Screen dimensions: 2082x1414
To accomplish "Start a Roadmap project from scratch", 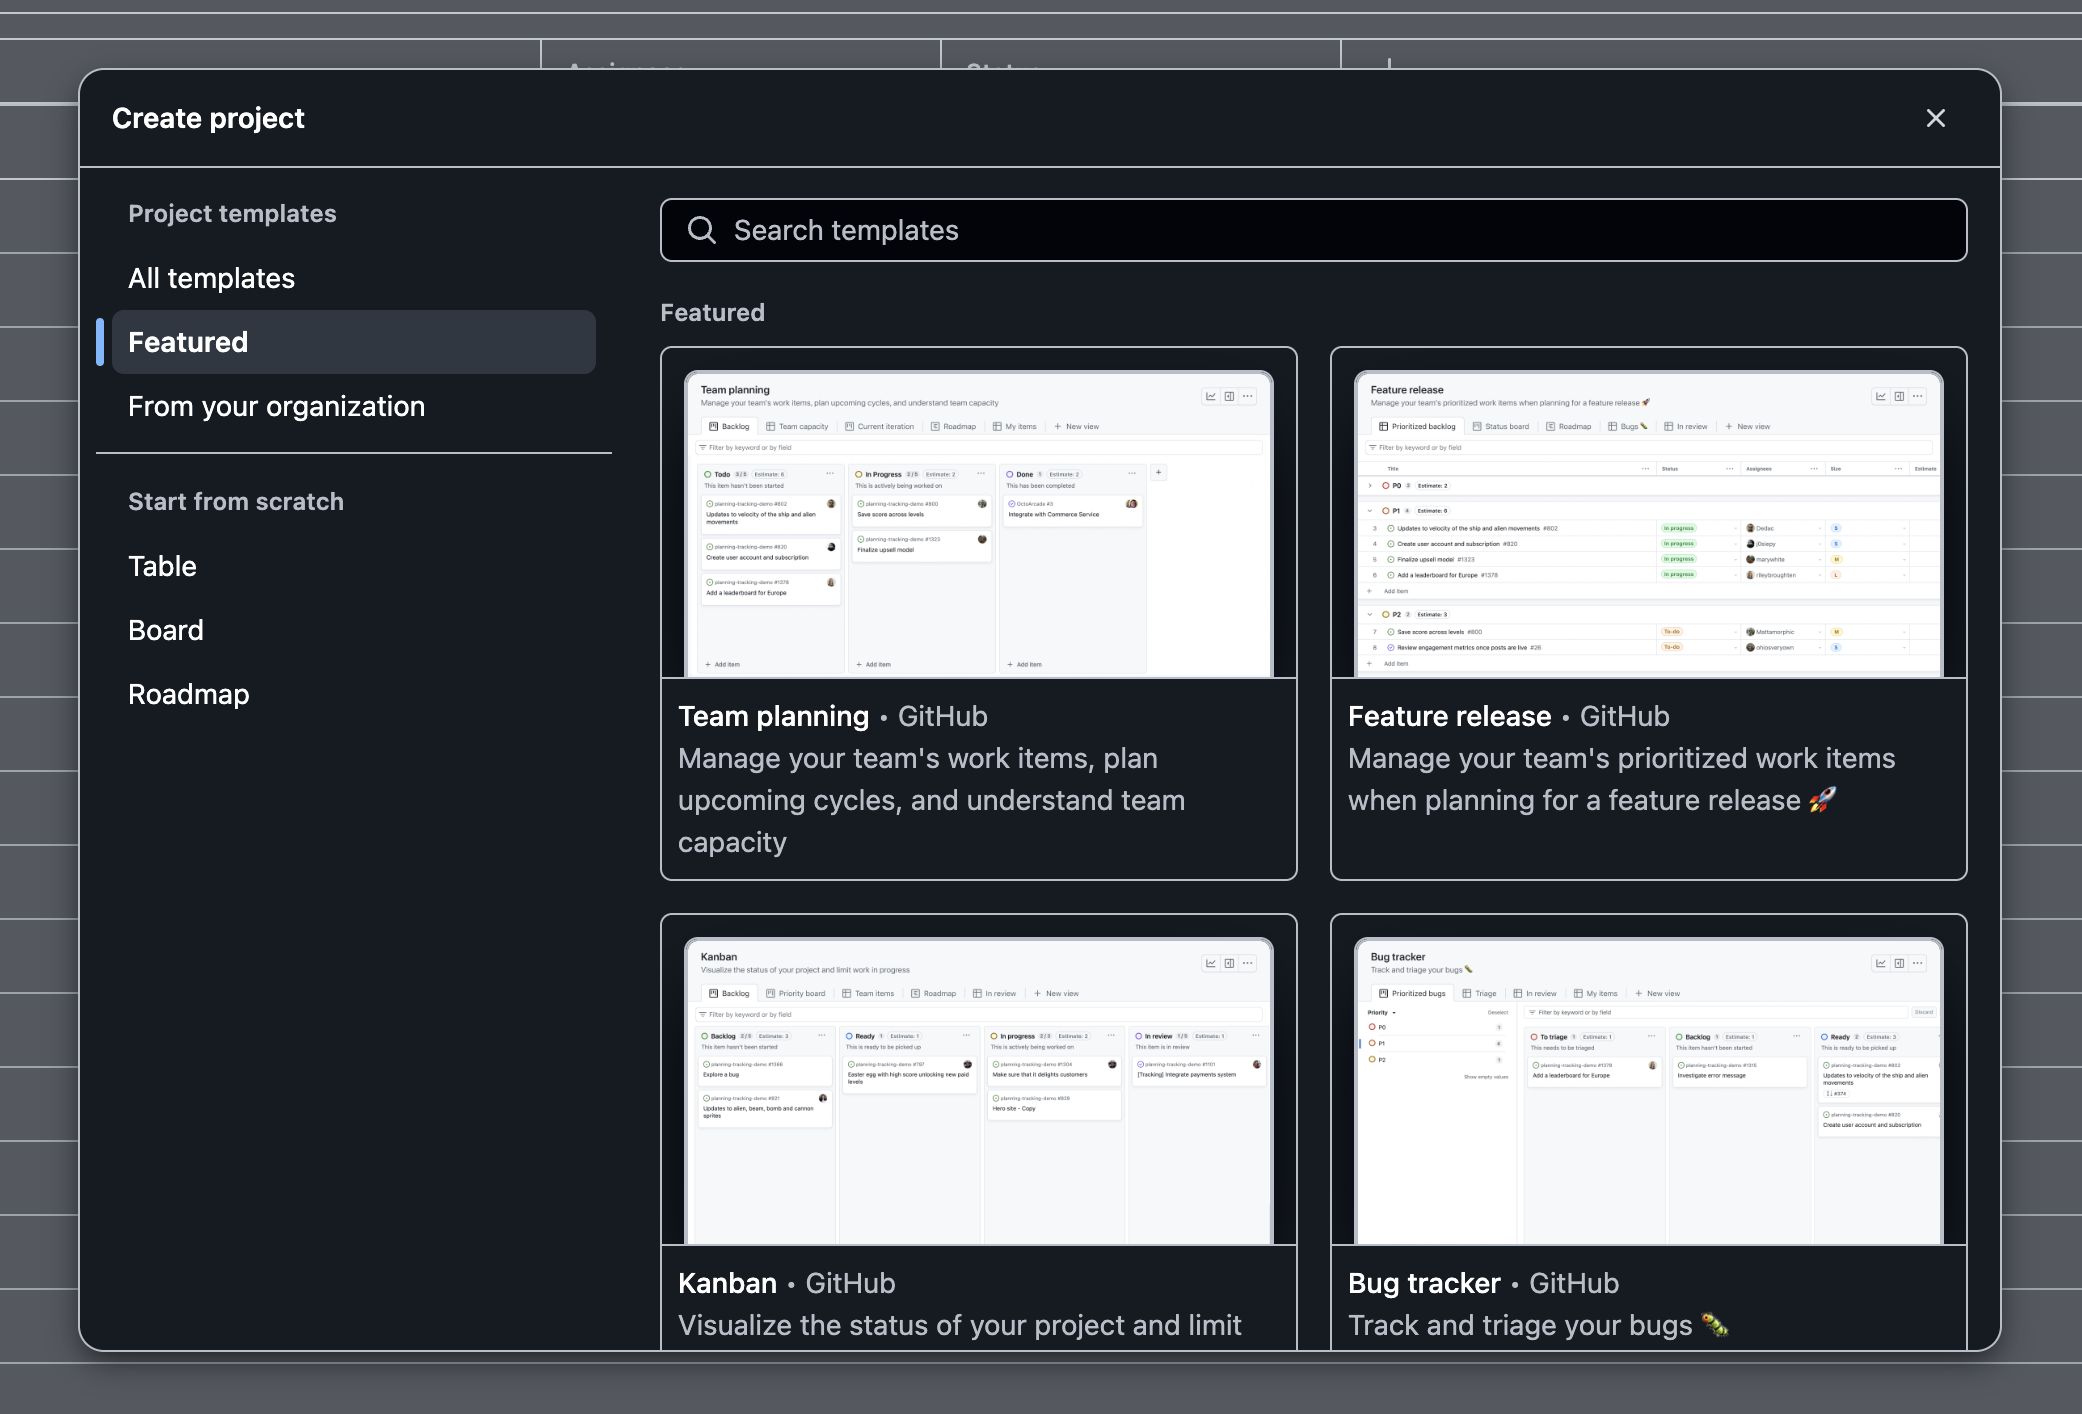I will (189, 694).
